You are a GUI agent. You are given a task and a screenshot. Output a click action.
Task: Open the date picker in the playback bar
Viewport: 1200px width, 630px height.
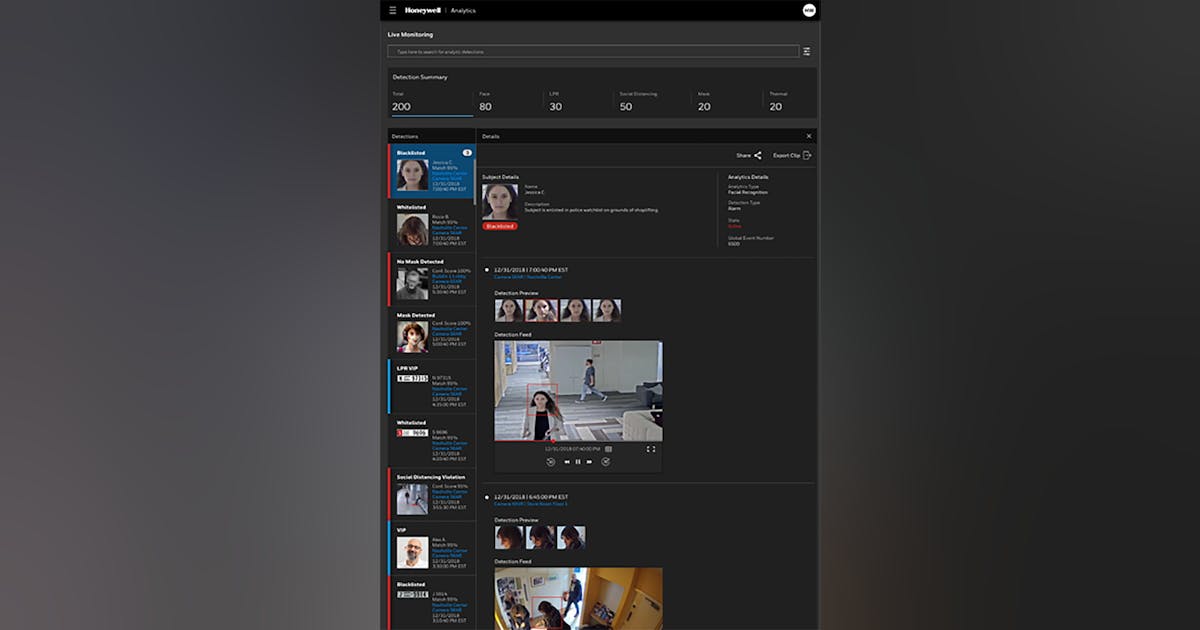click(609, 449)
